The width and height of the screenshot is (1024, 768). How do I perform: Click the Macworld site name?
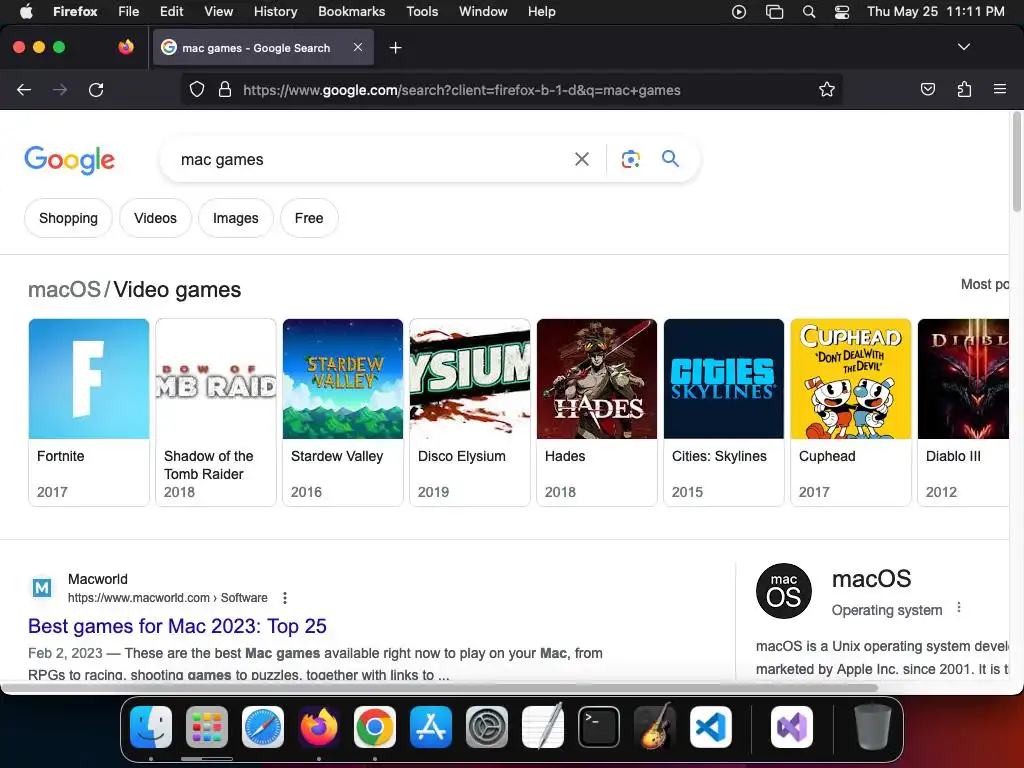click(98, 579)
